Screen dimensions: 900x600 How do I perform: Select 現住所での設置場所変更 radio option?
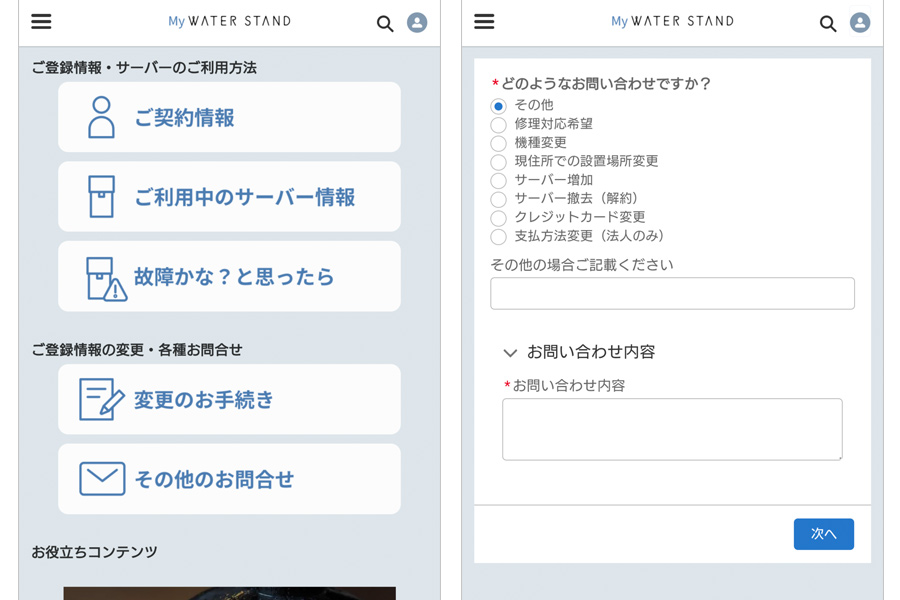498,162
